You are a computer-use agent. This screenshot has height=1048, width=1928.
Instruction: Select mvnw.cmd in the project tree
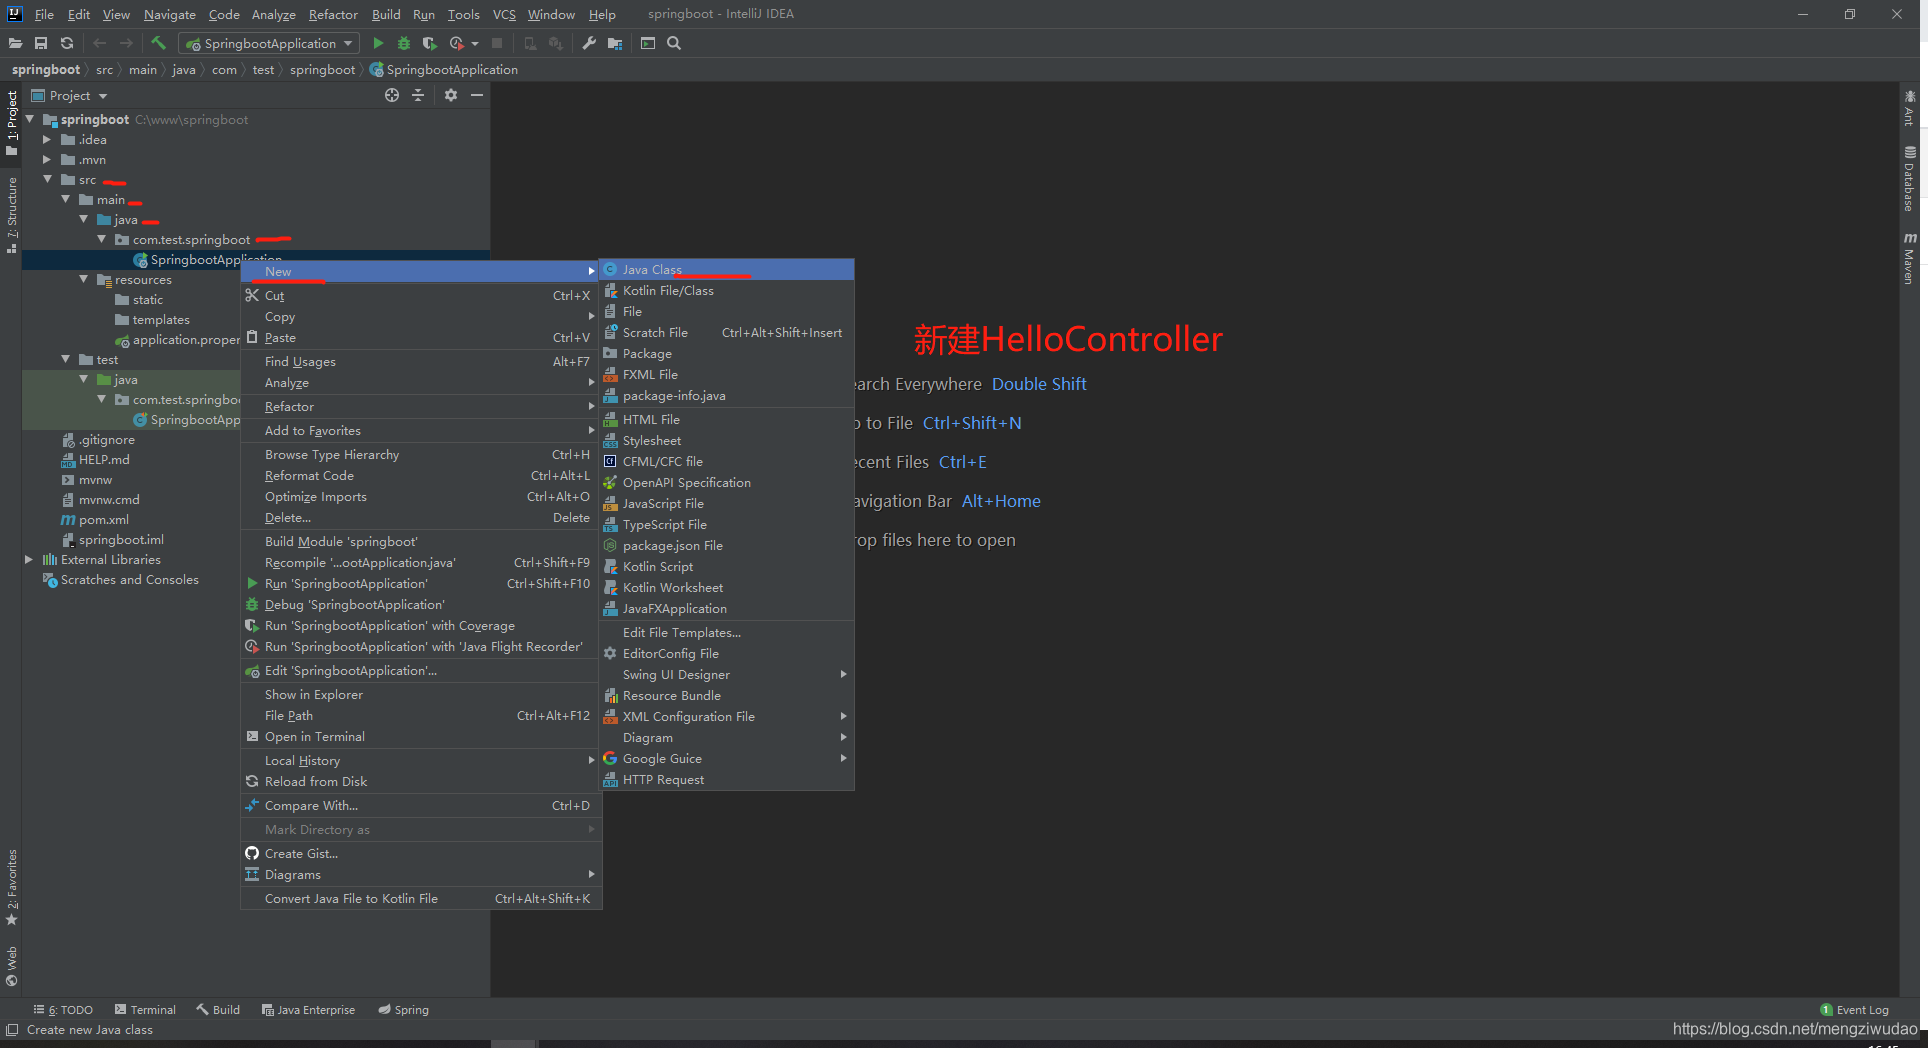[x=109, y=500]
